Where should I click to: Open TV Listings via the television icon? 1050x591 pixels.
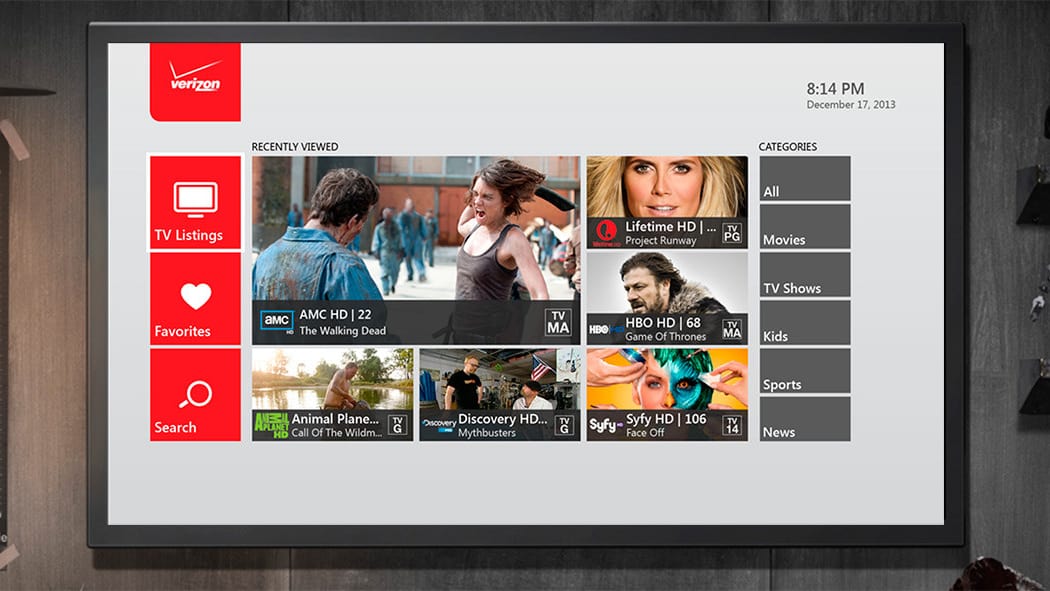196,199
